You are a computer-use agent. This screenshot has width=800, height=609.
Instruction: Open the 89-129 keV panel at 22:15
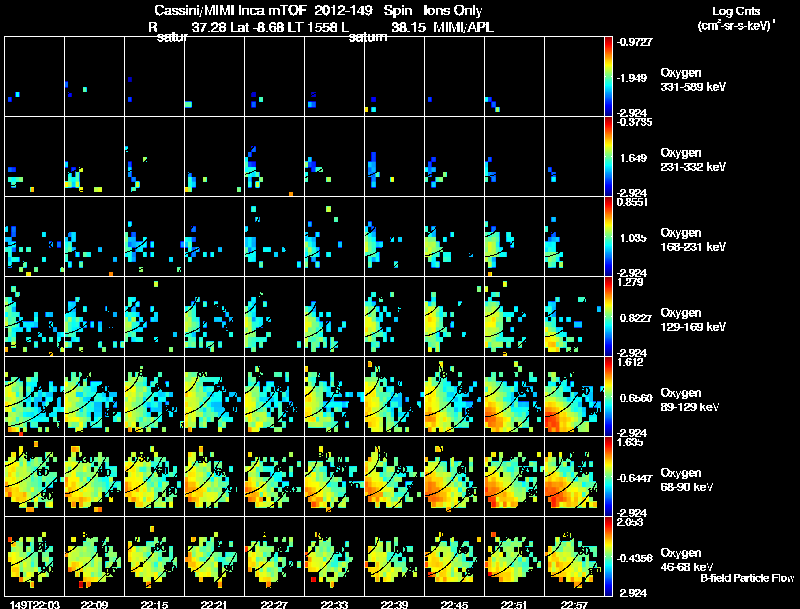click(154, 396)
